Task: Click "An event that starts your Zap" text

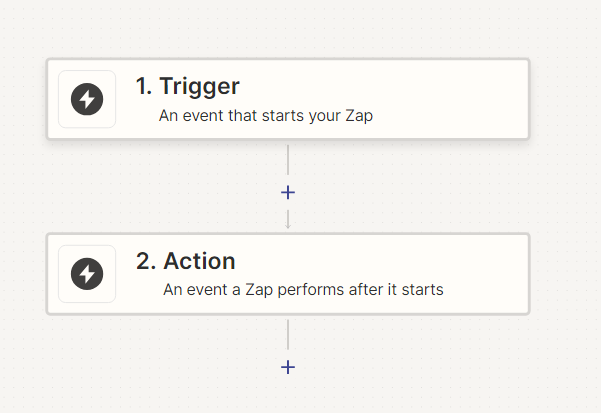Action: click(x=266, y=116)
